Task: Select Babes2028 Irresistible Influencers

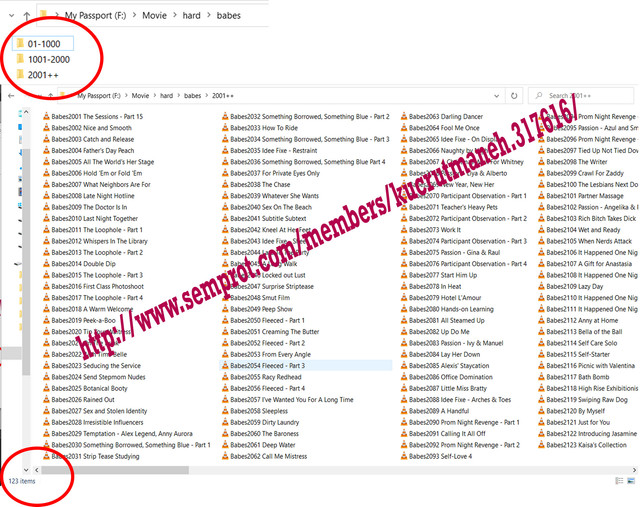Action: (93, 422)
